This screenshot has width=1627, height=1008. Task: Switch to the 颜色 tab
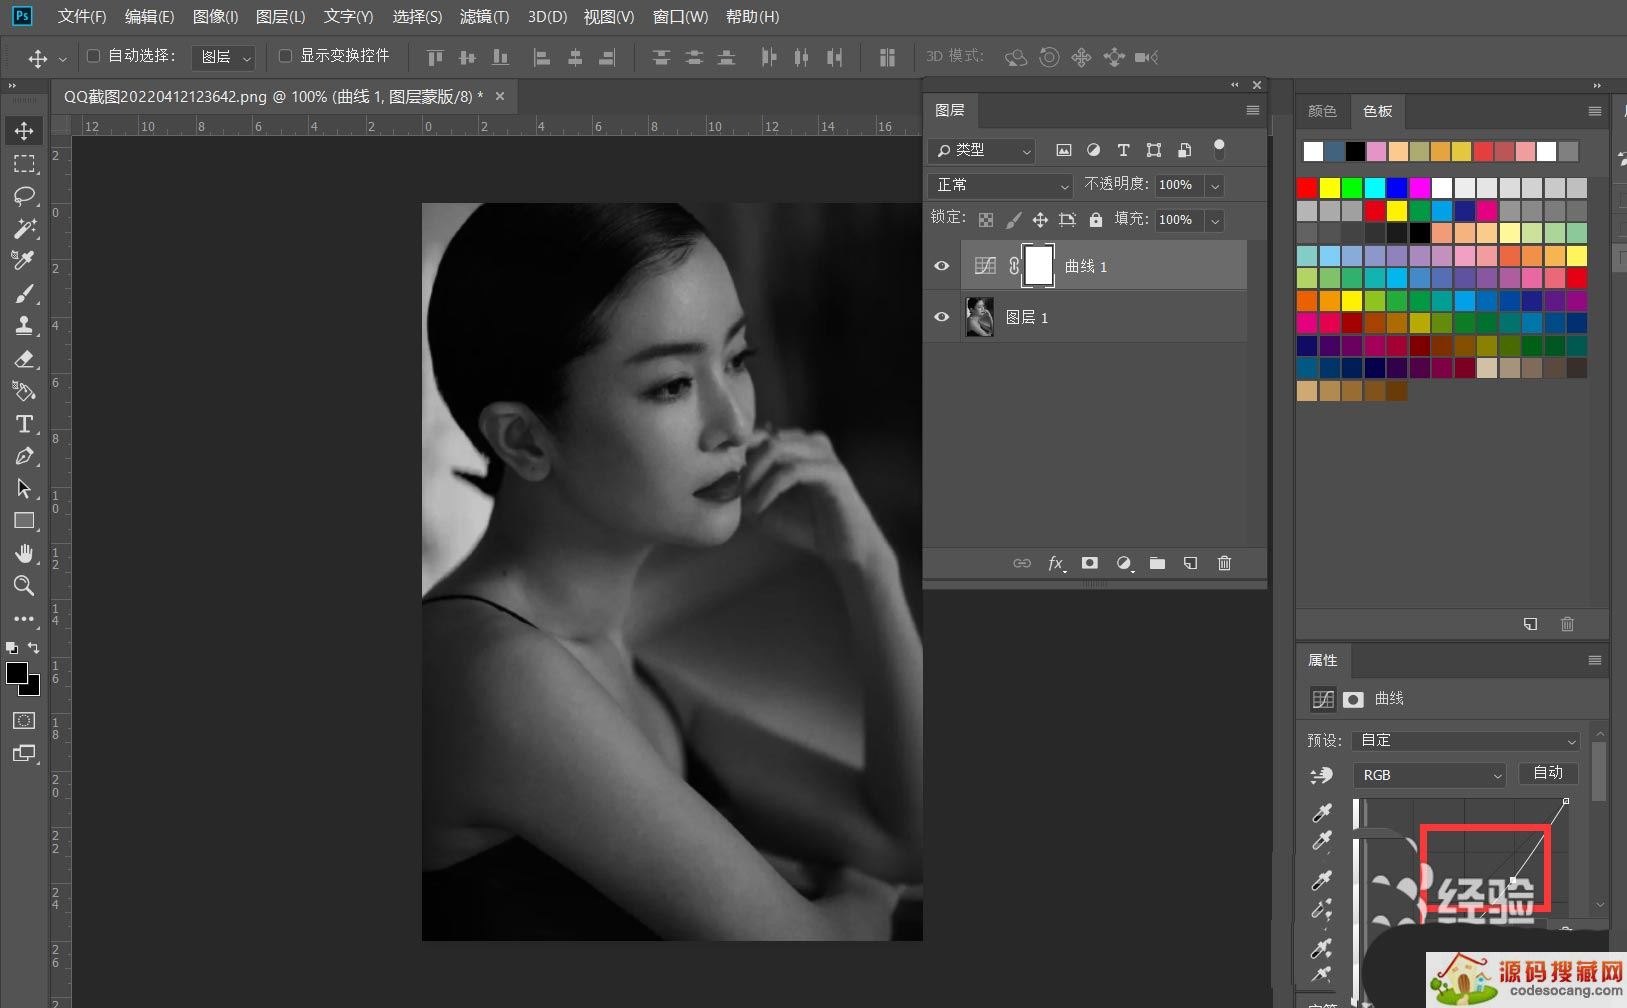(x=1322, y=111)
